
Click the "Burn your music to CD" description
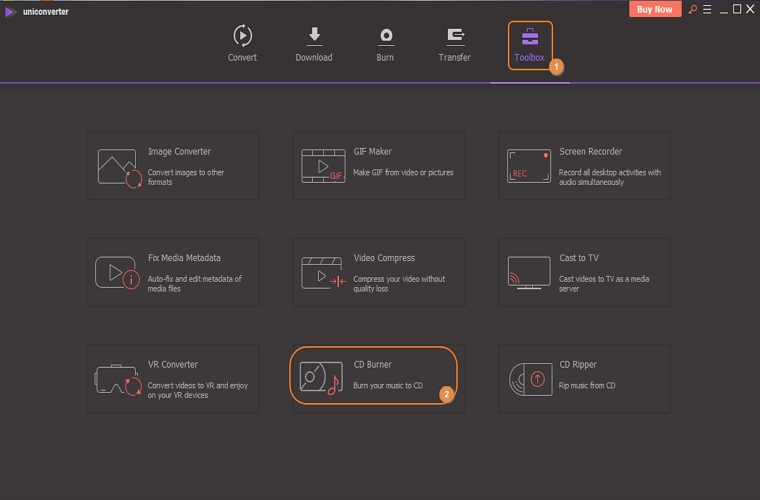[388, 385]
